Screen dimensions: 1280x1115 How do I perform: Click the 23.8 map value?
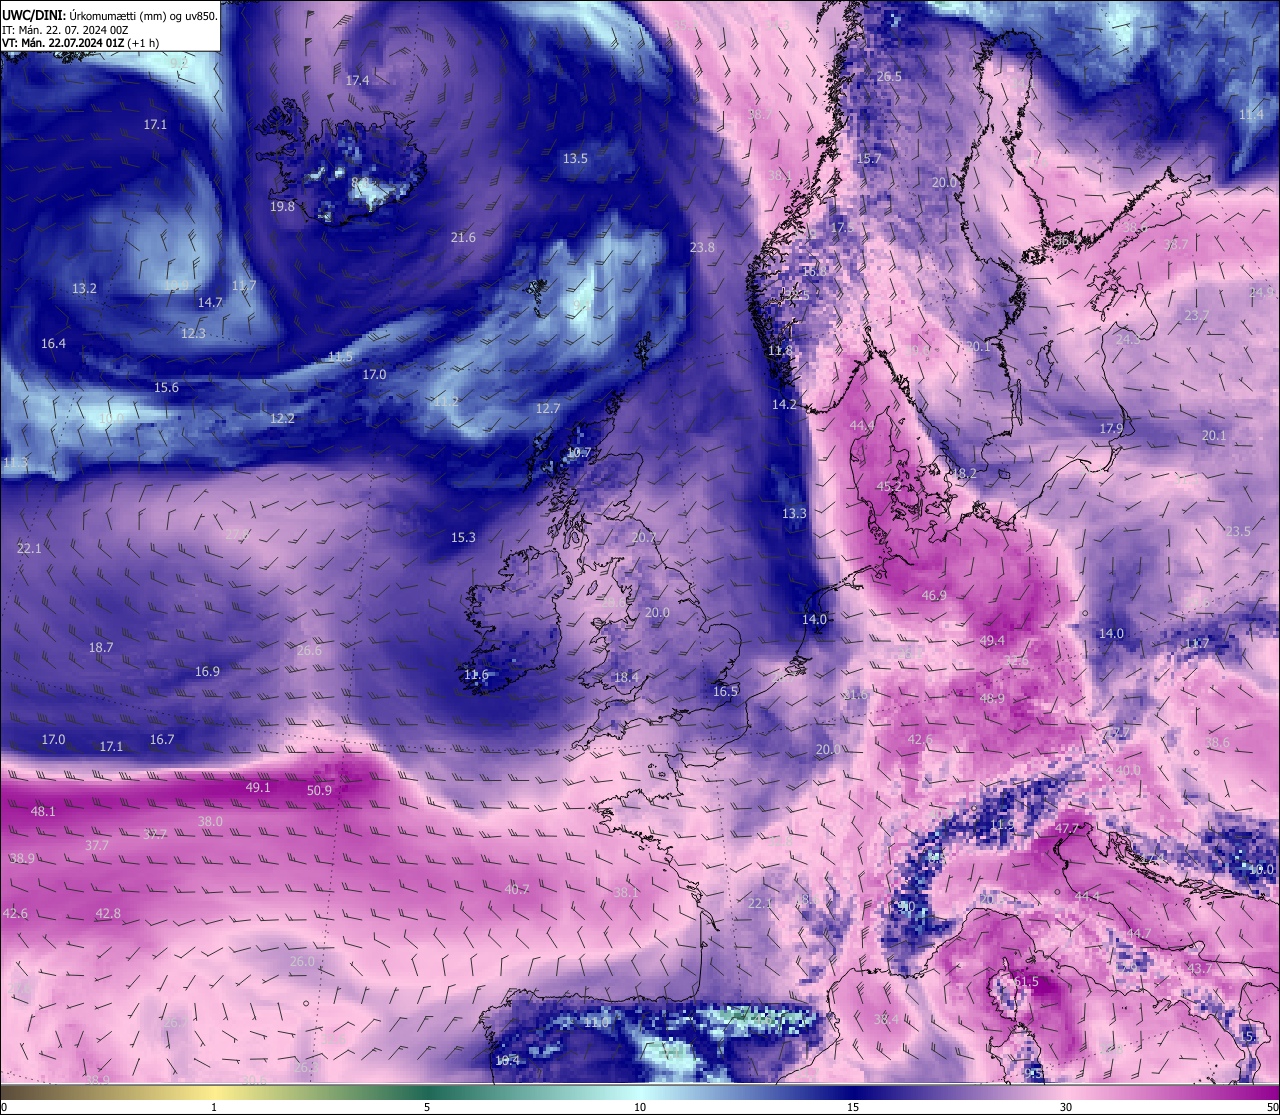pyautogui.click(x=702, y=247)
